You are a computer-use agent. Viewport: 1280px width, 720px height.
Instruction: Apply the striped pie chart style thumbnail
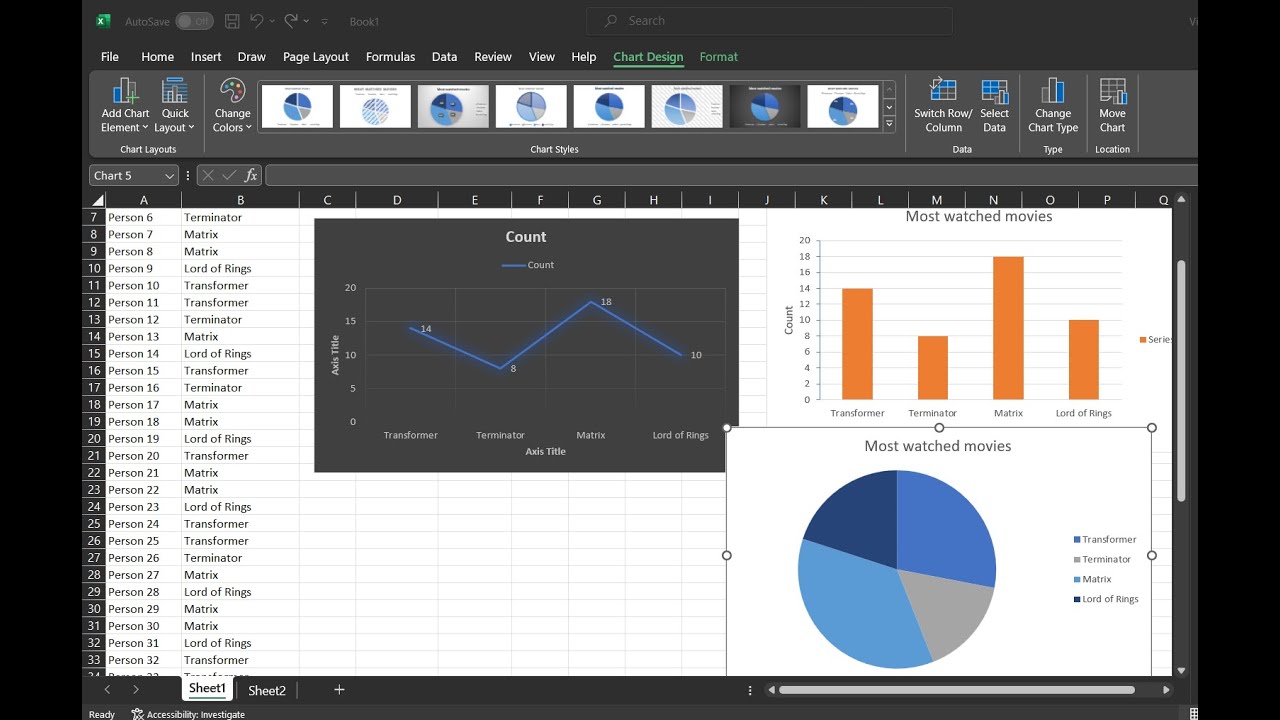point(375,106)
